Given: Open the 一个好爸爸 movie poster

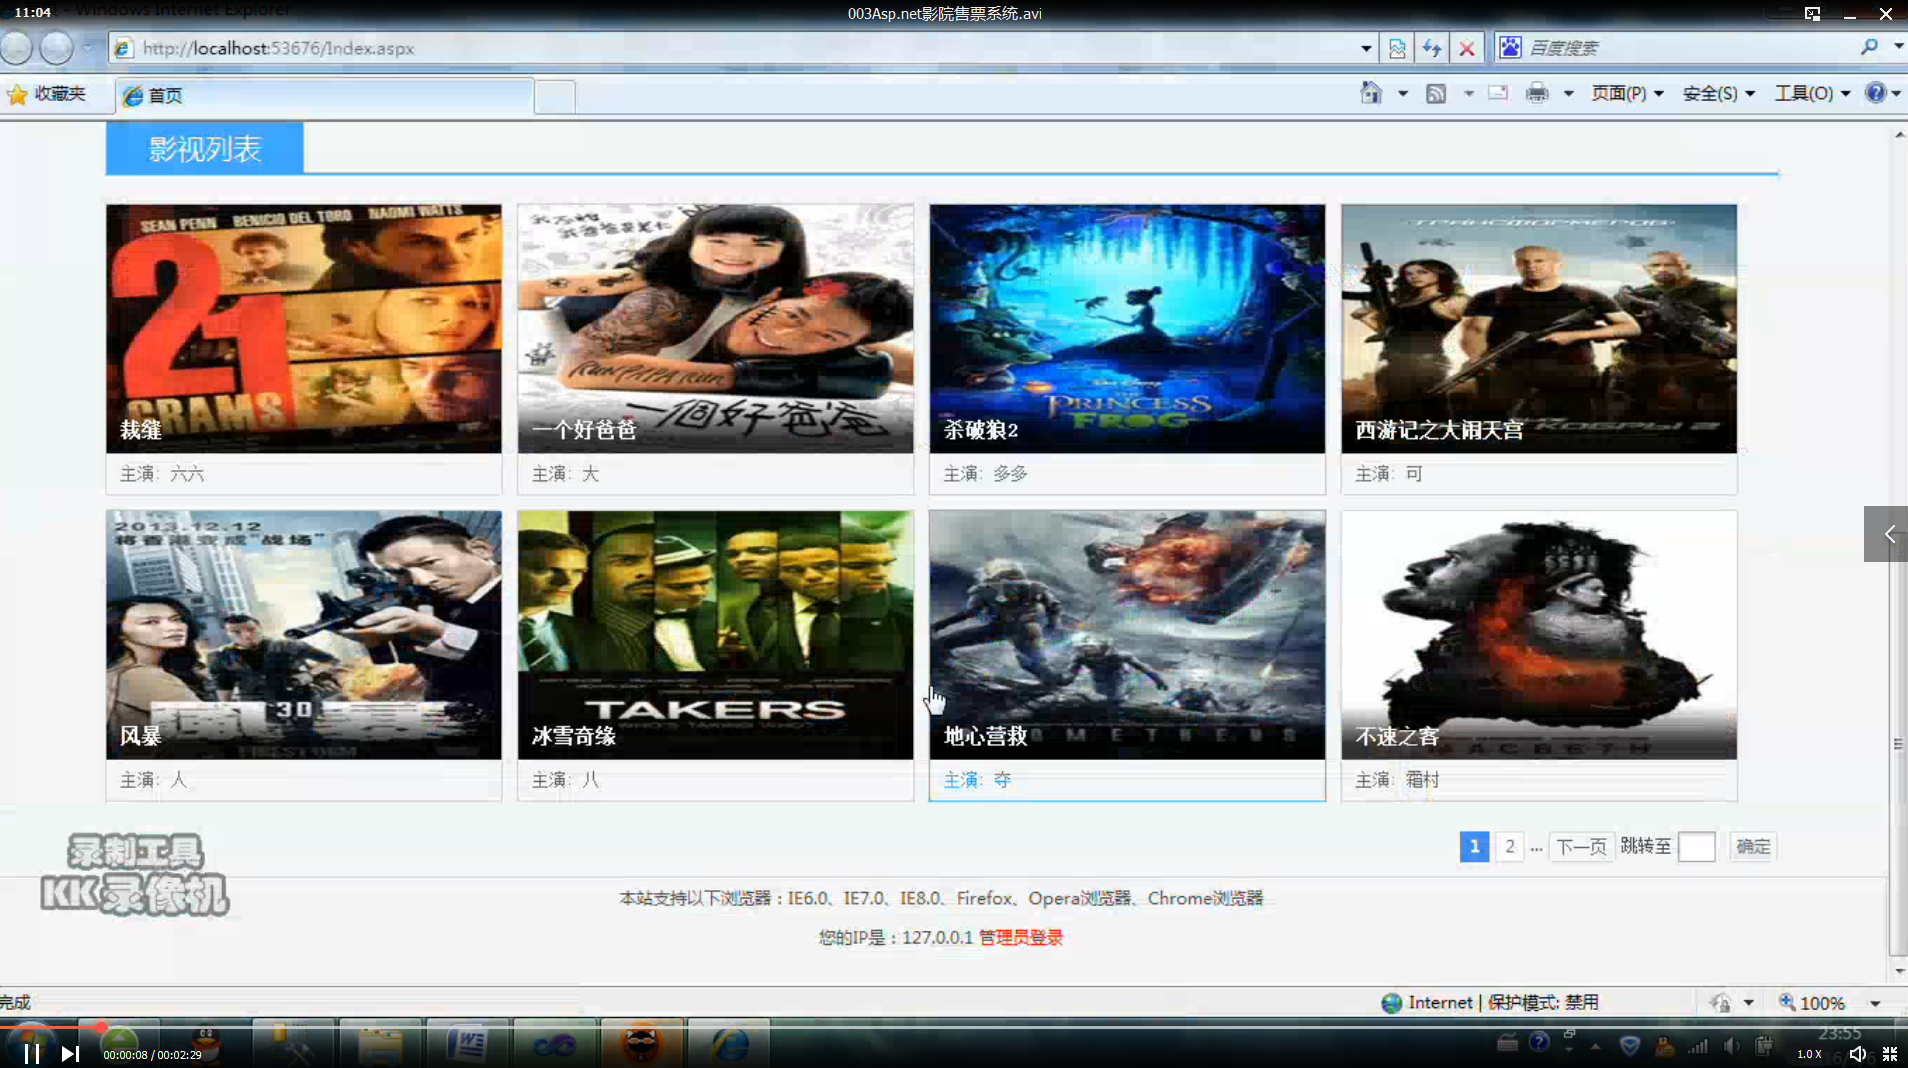Looking at the screenshot, I should (x=716, y=329).
